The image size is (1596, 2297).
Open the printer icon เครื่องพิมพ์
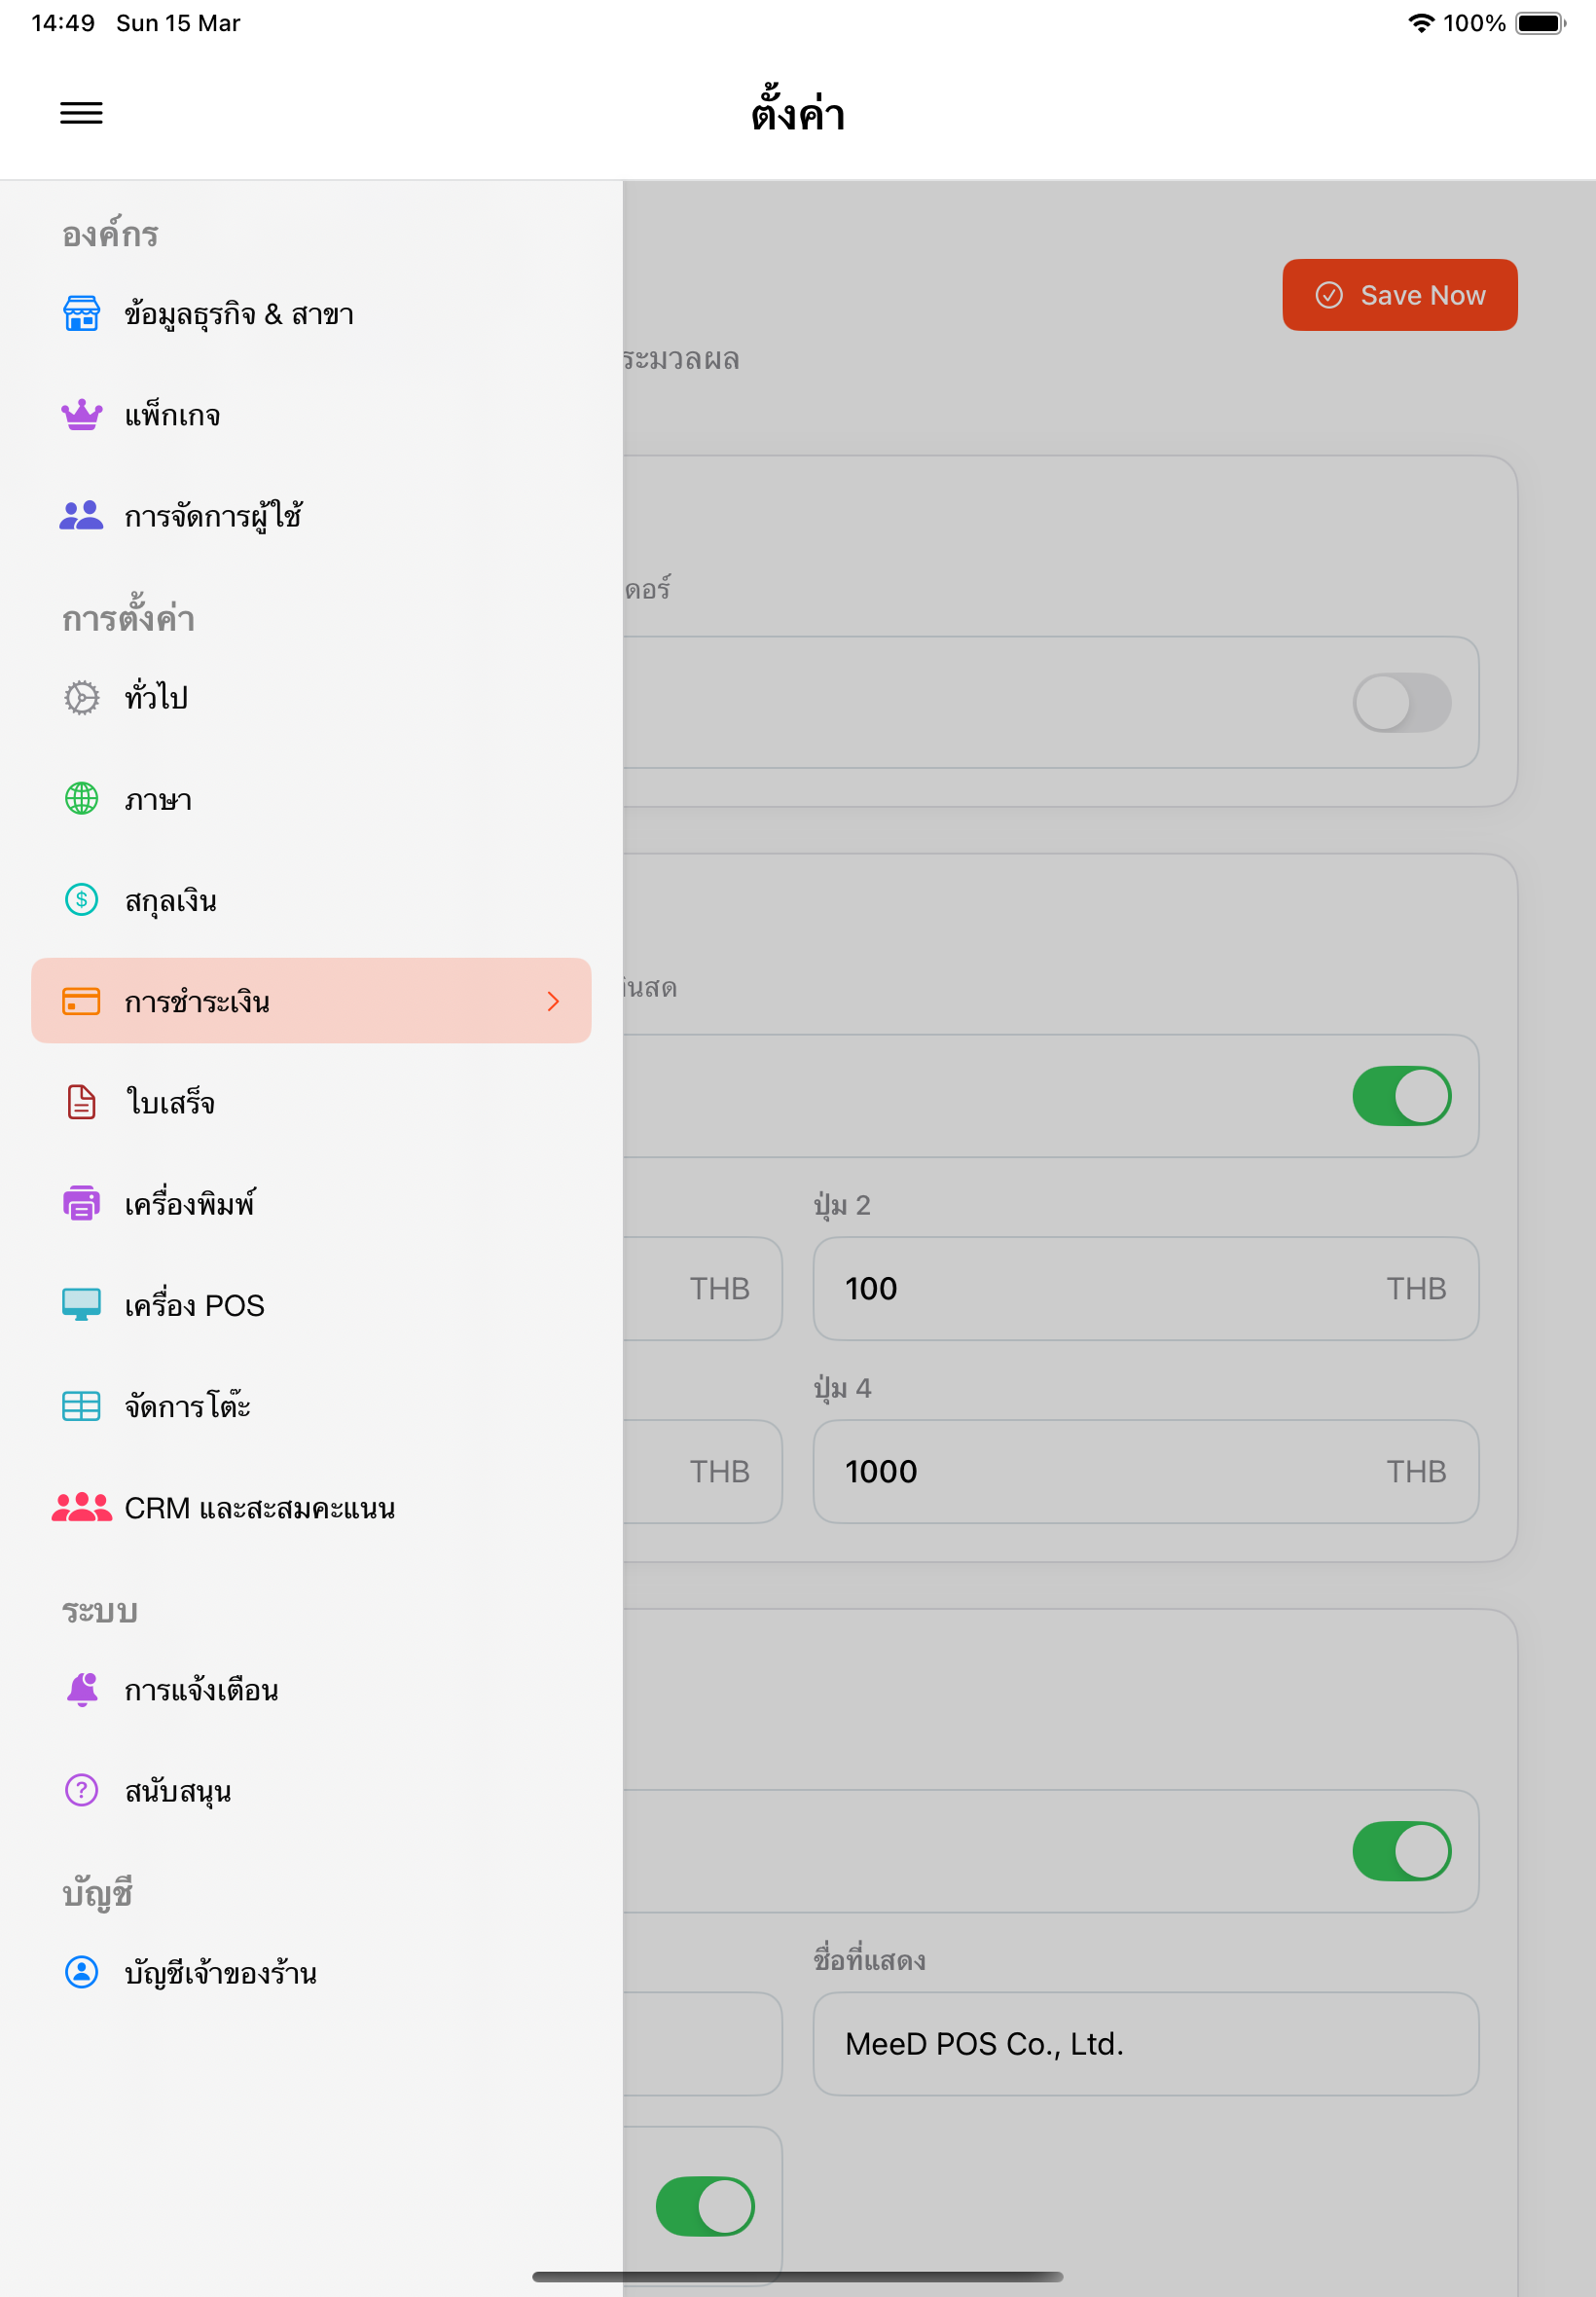point(81,1203)
